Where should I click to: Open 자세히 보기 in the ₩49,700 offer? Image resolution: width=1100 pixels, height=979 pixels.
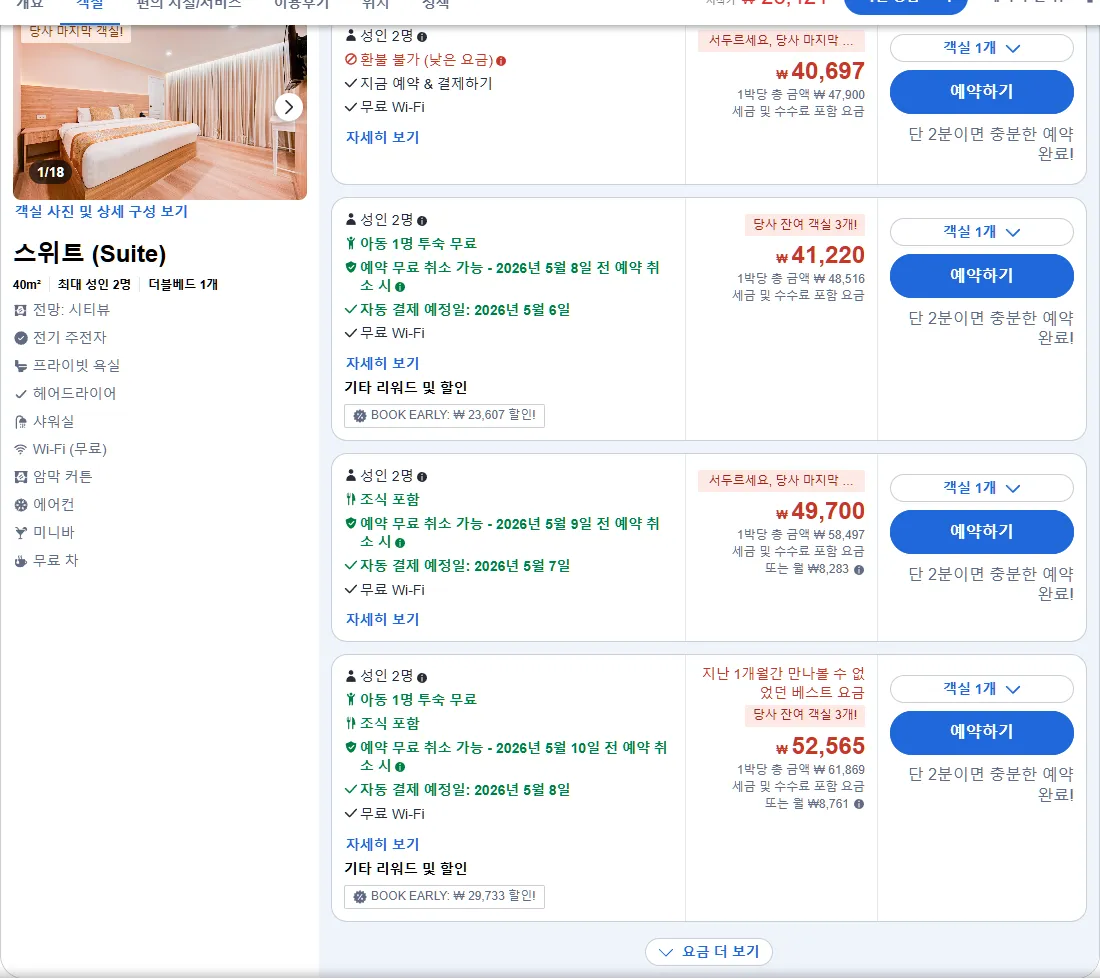click(x=382, y=619)
